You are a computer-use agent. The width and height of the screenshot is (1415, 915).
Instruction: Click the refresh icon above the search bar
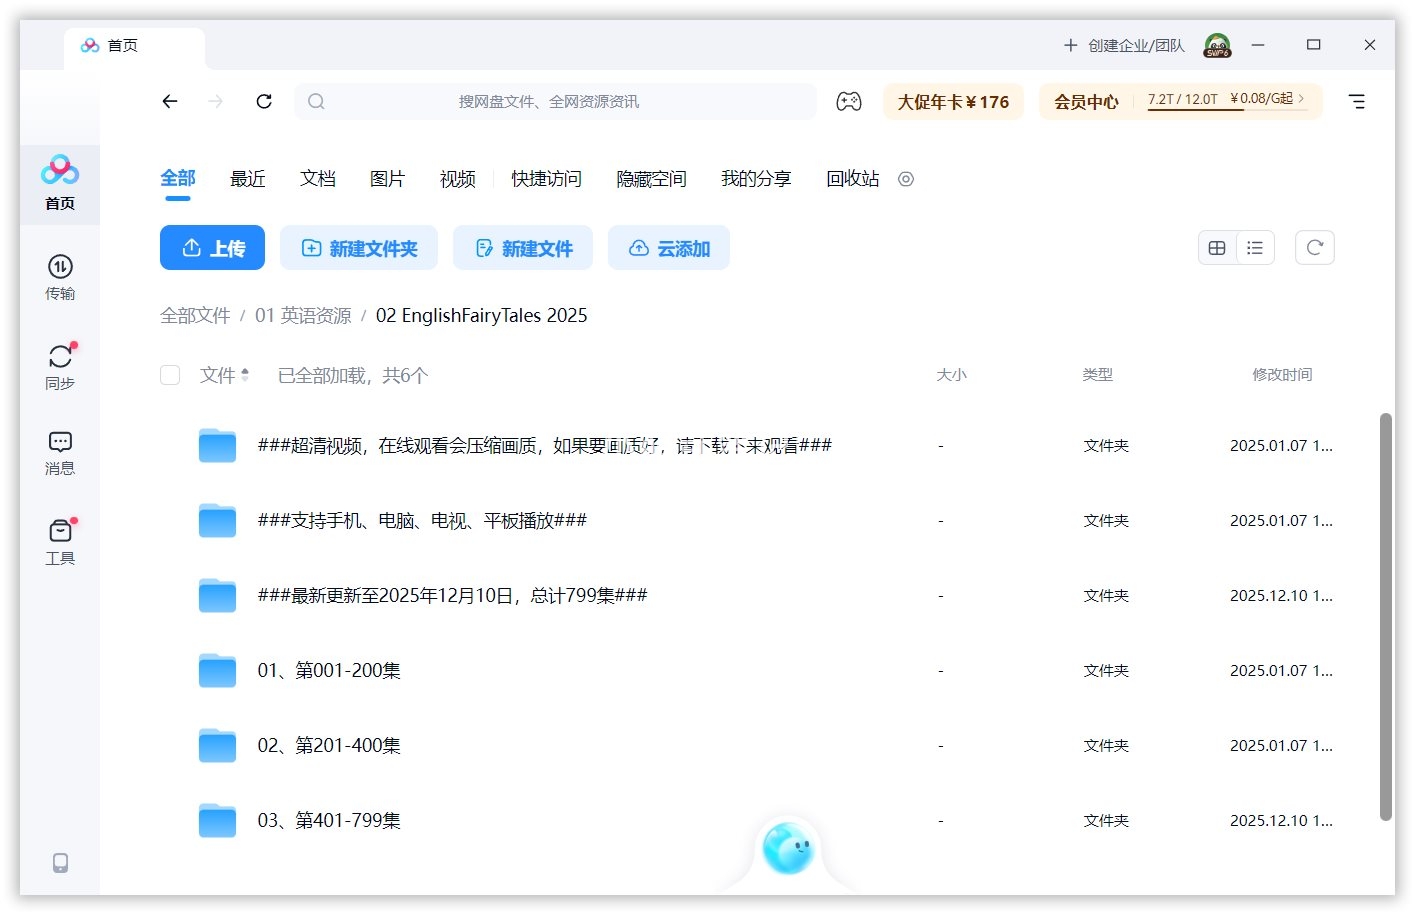click(264, 101)
